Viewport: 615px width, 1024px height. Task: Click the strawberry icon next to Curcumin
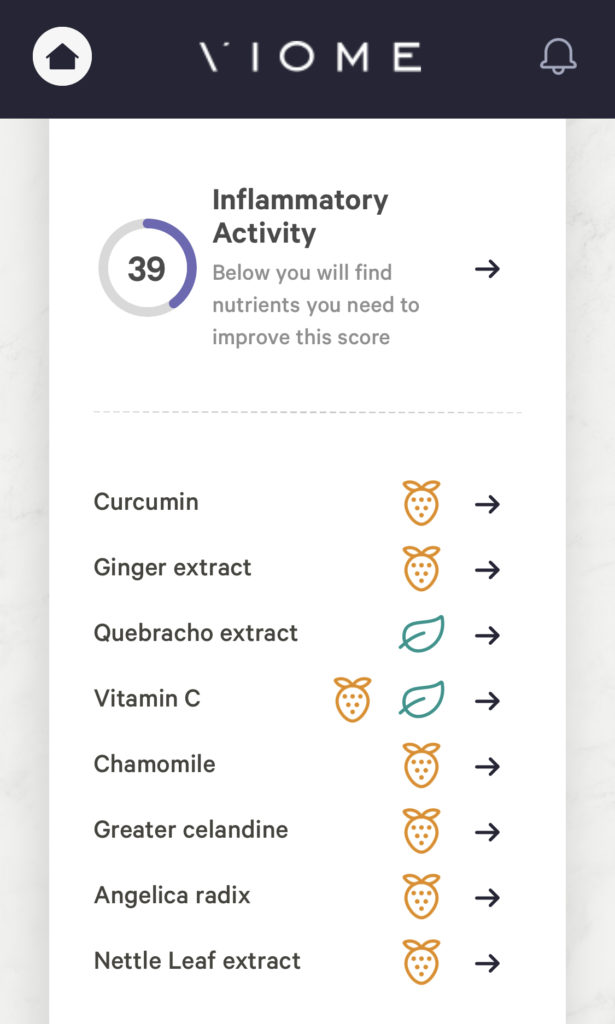point(423,503)
